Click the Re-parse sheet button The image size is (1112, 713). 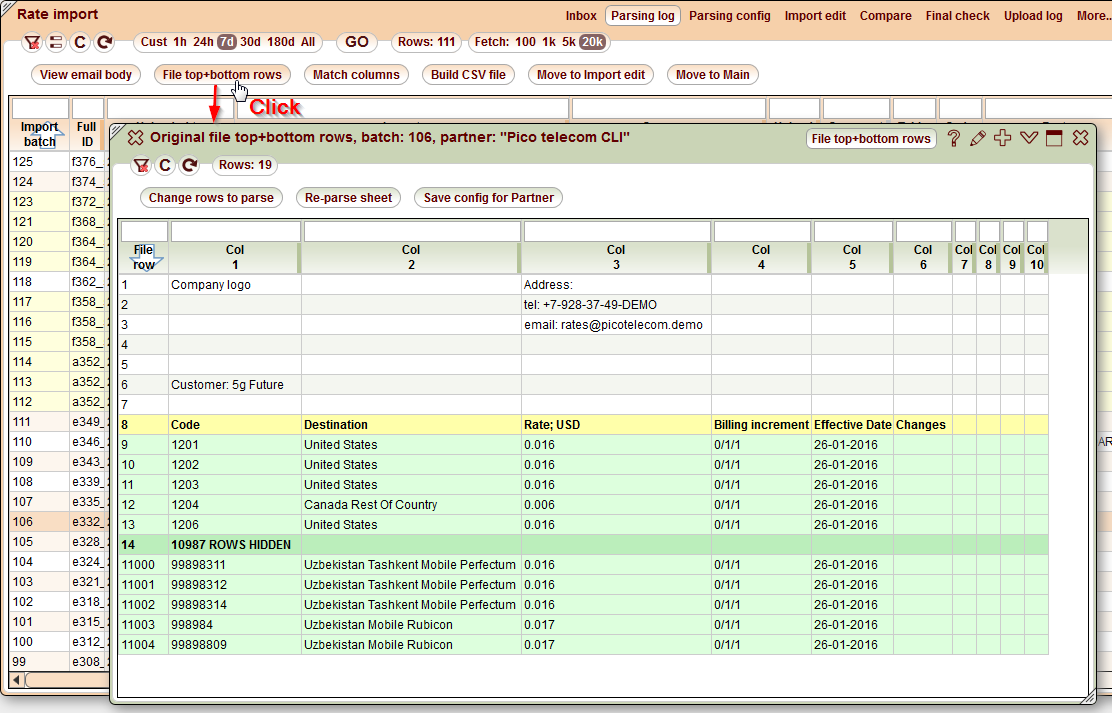348,197
